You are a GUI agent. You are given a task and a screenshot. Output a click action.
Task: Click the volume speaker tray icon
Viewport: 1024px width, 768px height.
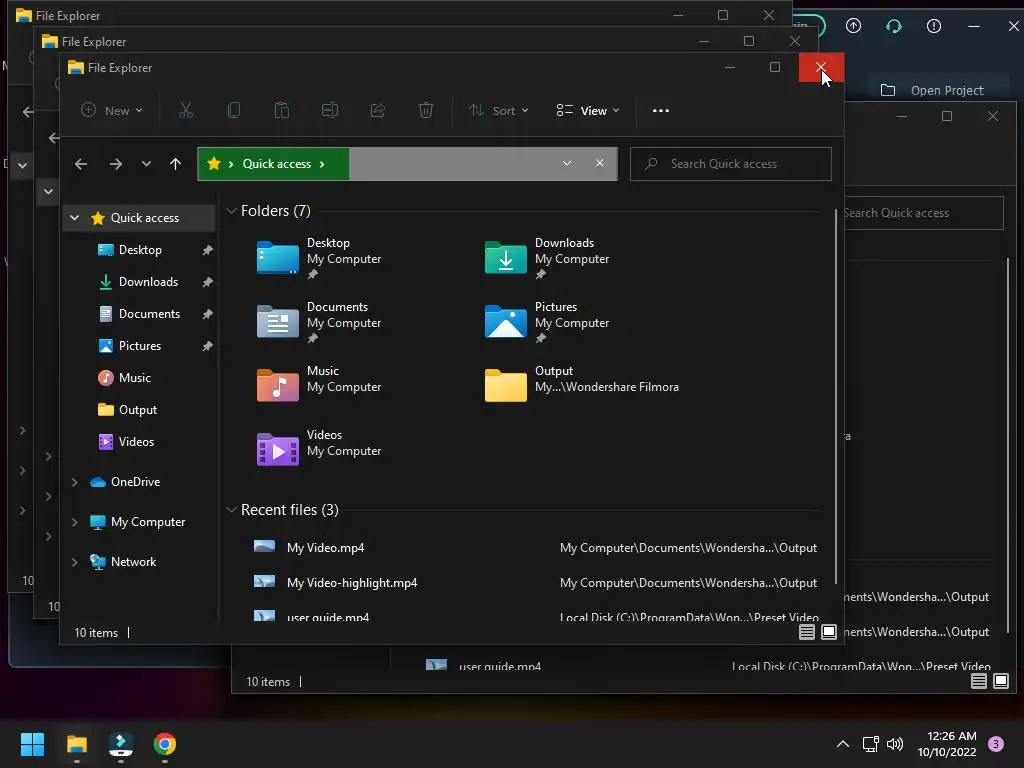coord(895,744)
